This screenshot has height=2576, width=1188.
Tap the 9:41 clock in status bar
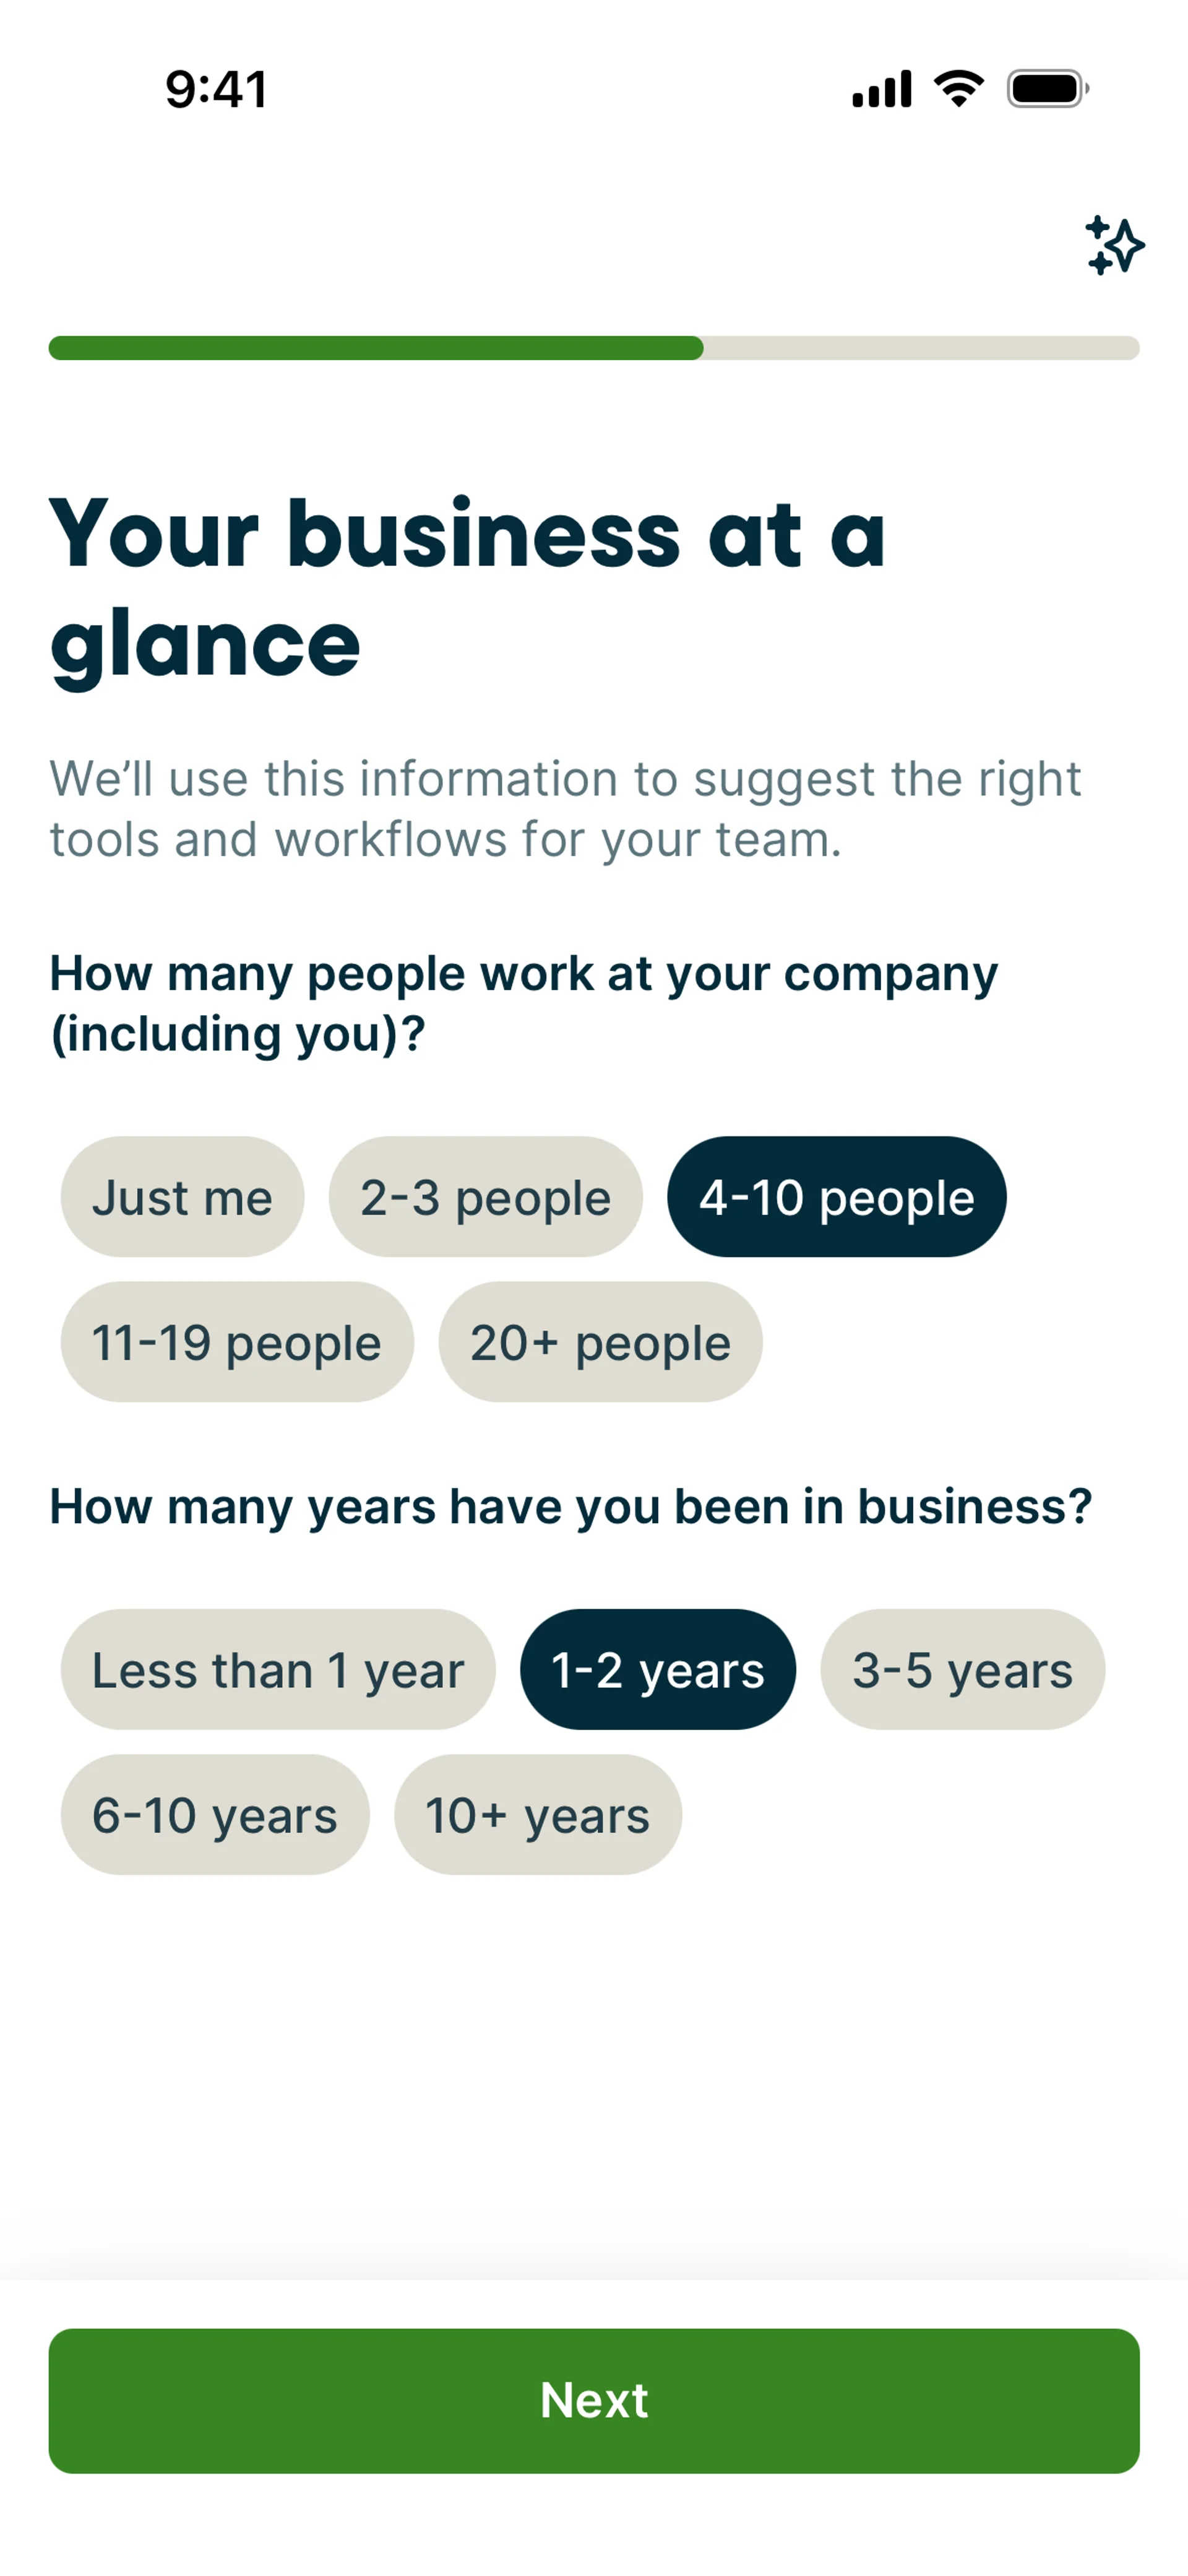pyautogui.click(x=216, y=89)
